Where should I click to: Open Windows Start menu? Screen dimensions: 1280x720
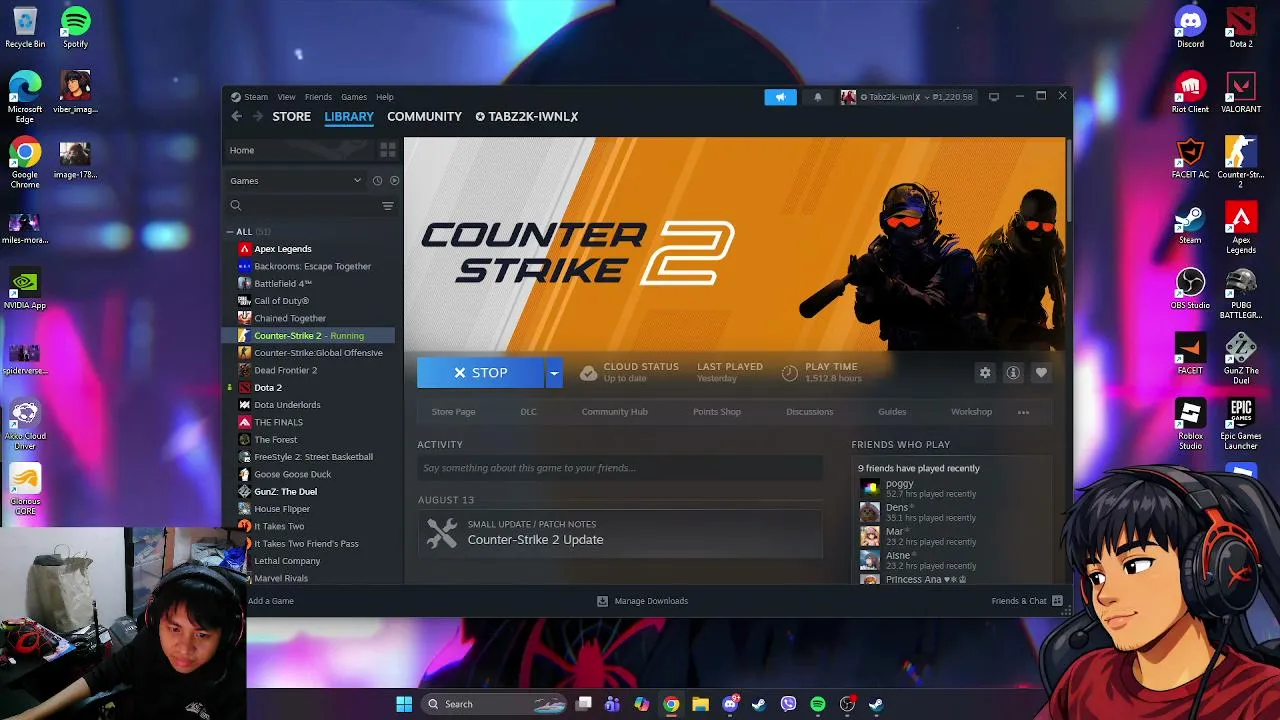click(404, 704)
